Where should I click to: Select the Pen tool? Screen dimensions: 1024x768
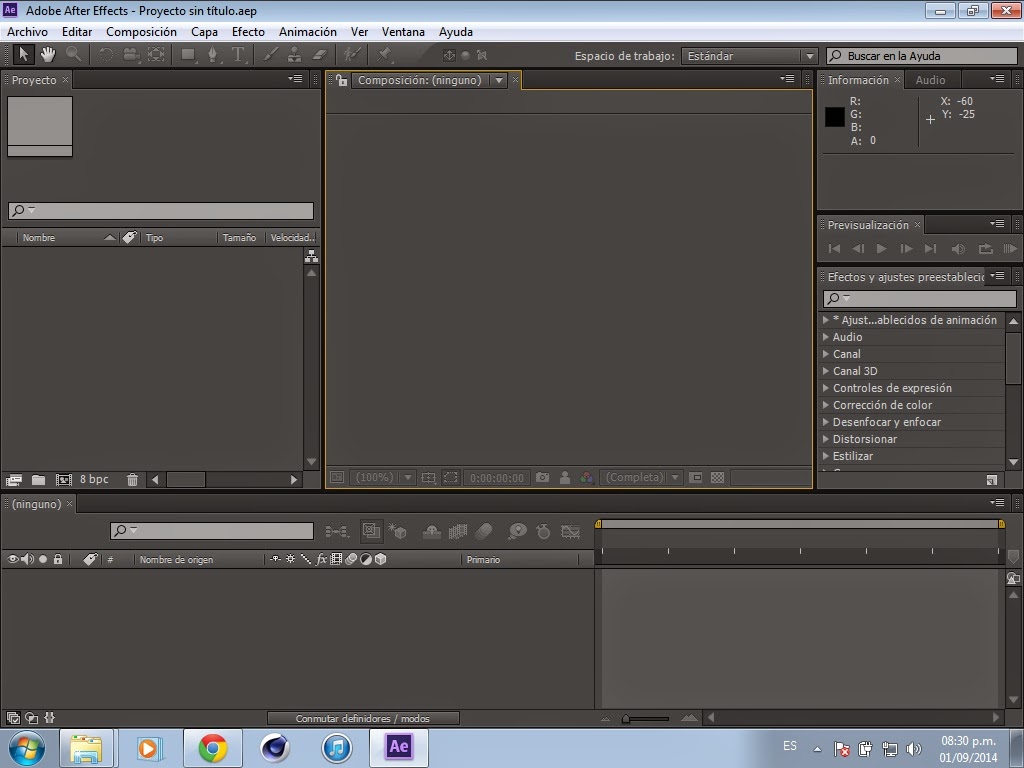213,55
